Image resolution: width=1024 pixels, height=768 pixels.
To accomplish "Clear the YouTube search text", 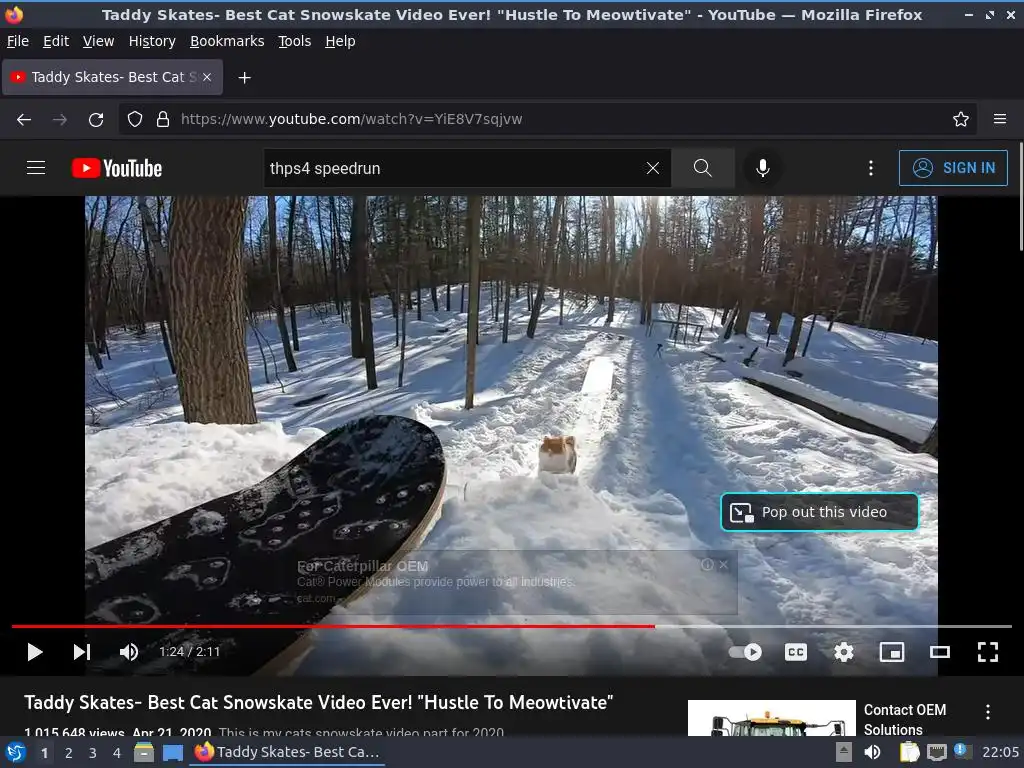I will tap(652, 168).
